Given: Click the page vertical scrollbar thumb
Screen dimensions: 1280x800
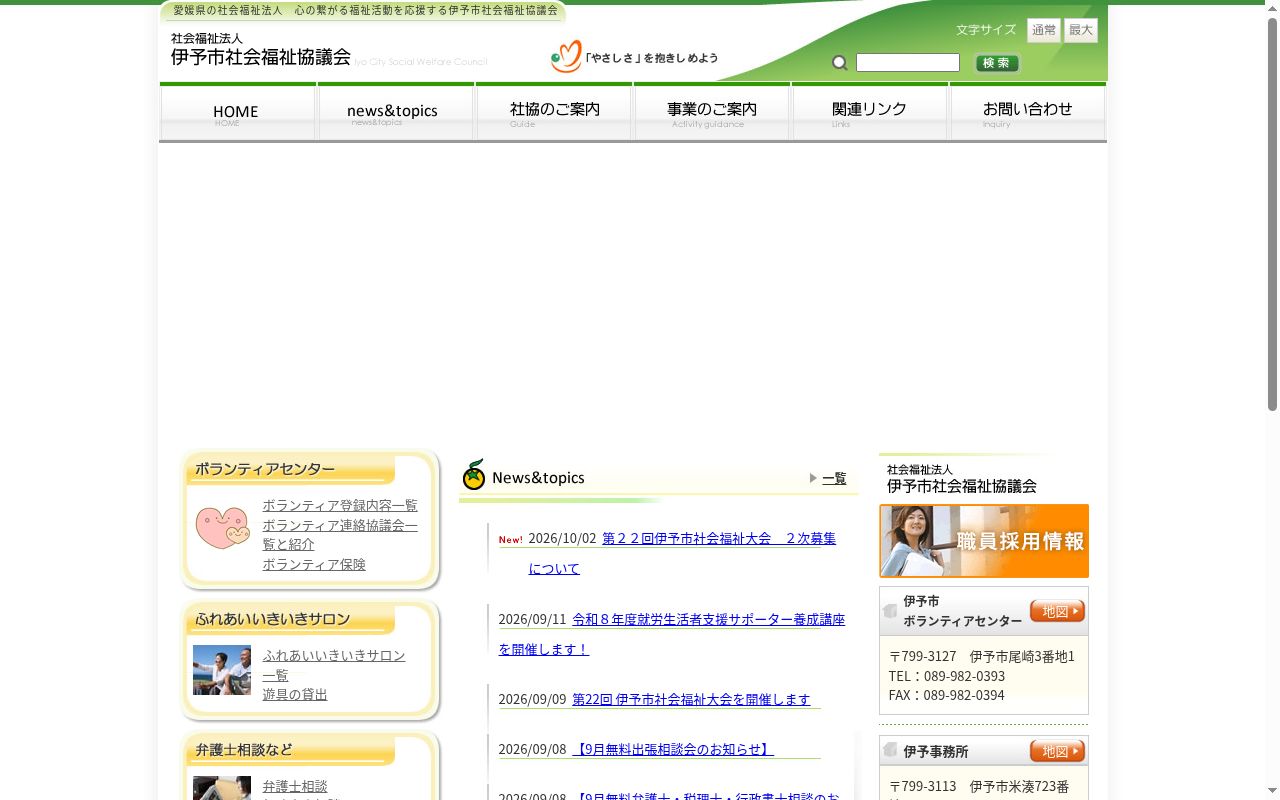Looking at the screenshot, I should click(1272, 212).
